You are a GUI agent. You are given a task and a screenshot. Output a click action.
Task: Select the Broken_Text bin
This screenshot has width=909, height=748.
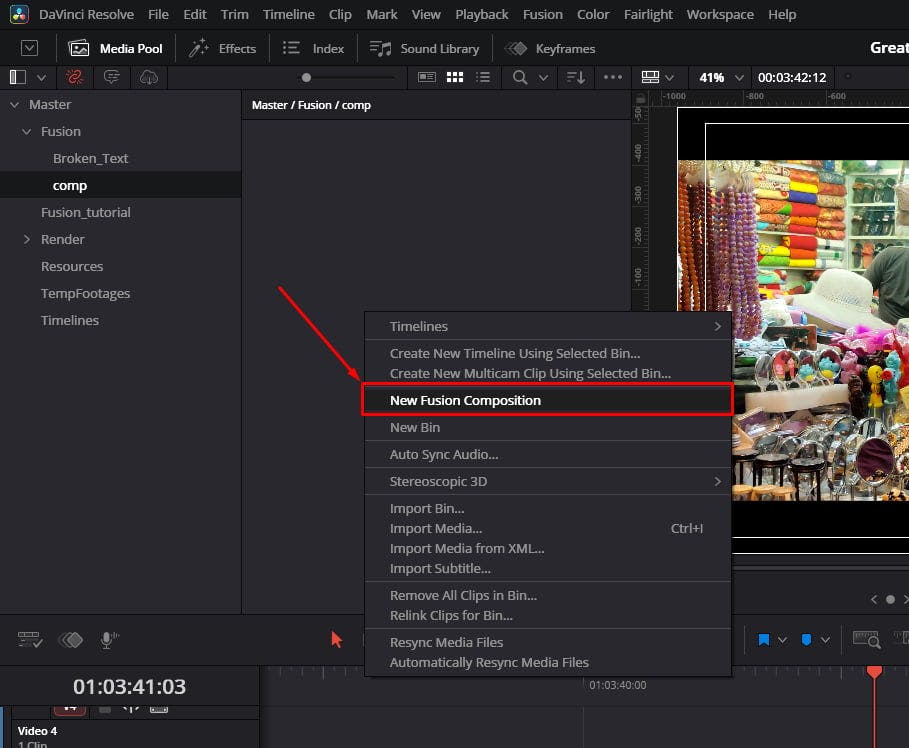click(x=90, y=158)
